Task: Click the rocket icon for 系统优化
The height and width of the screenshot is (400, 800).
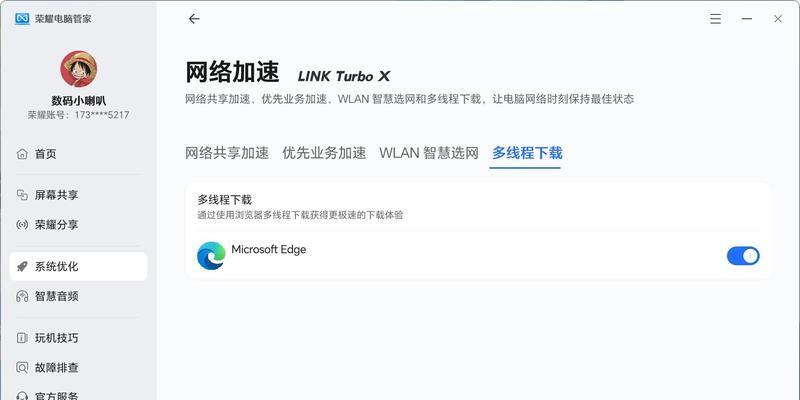Action: click(22, 266)
